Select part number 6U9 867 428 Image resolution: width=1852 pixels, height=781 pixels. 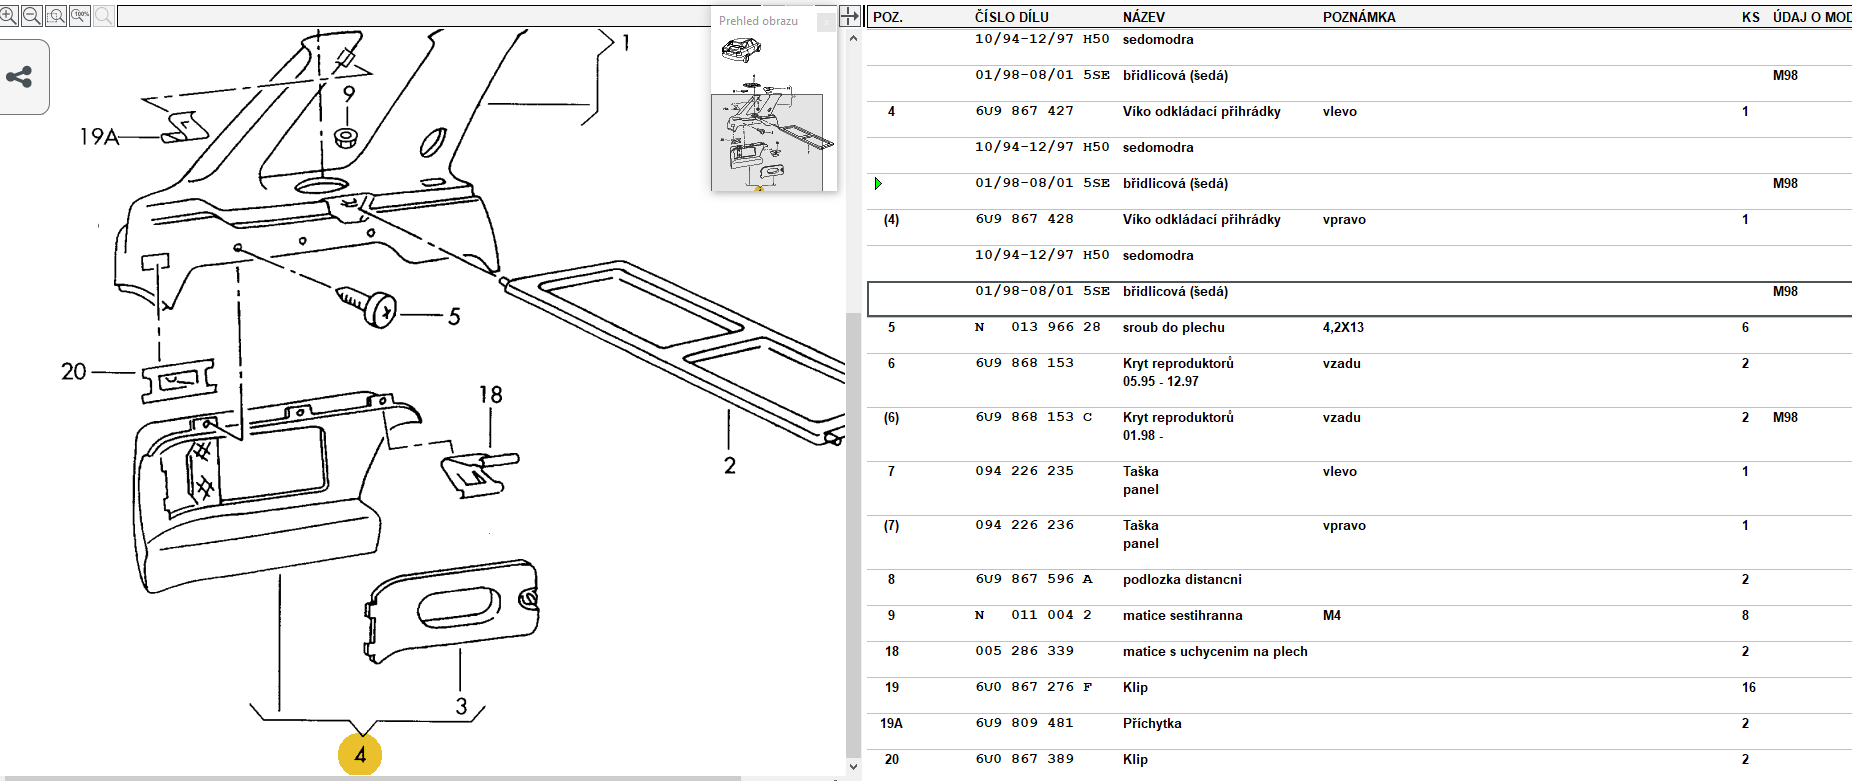(x=1025, y=219)
